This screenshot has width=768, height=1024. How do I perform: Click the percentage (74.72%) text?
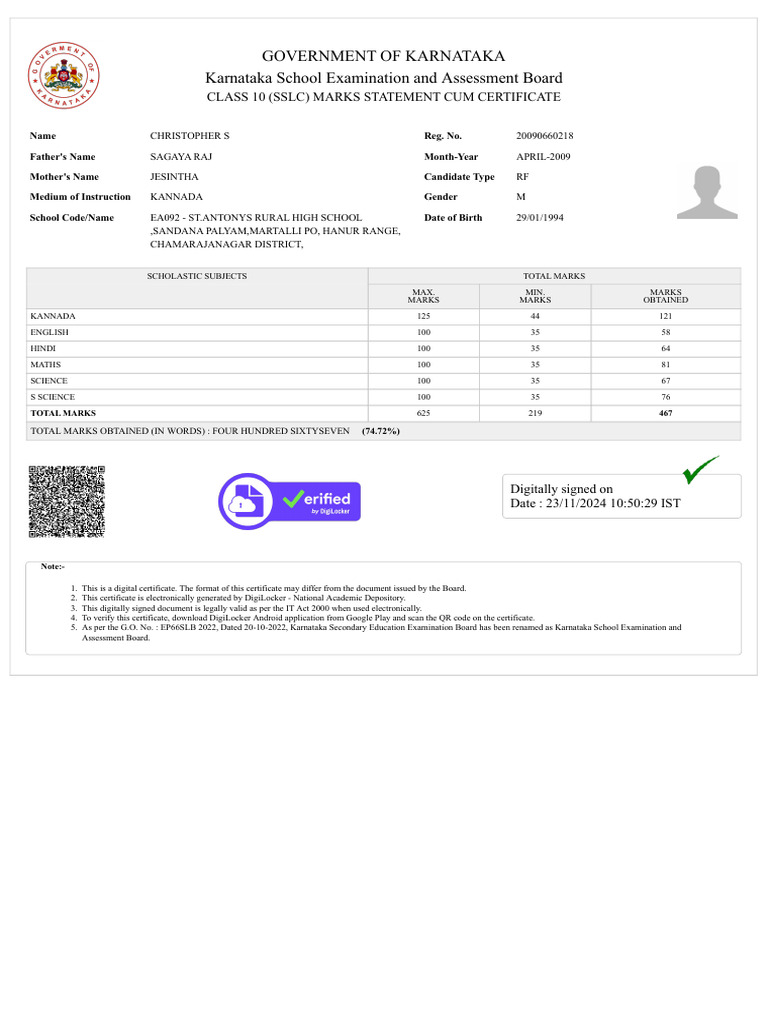(x=381, y=431)
